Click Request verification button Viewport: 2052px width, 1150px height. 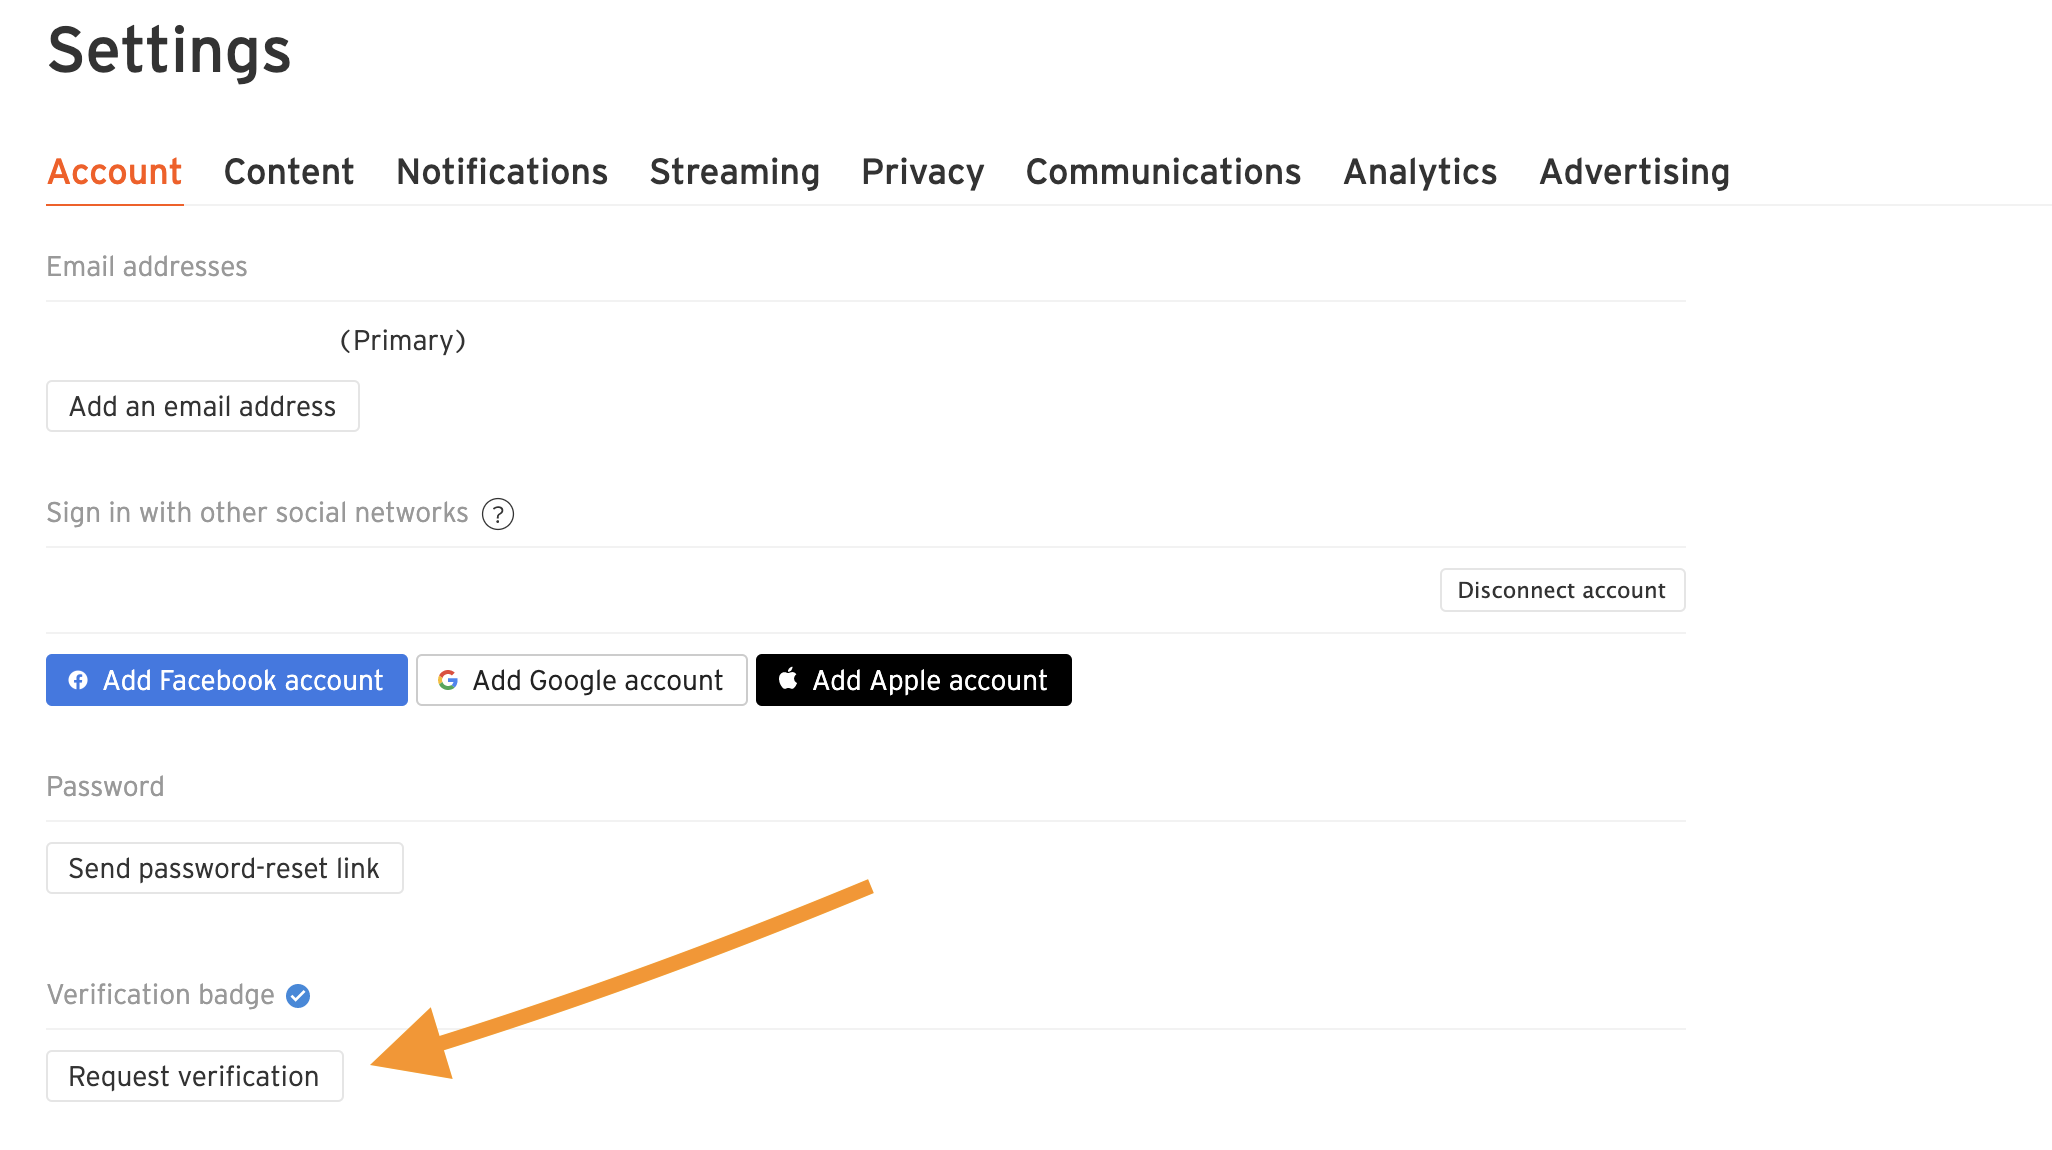click(193, 1074)
